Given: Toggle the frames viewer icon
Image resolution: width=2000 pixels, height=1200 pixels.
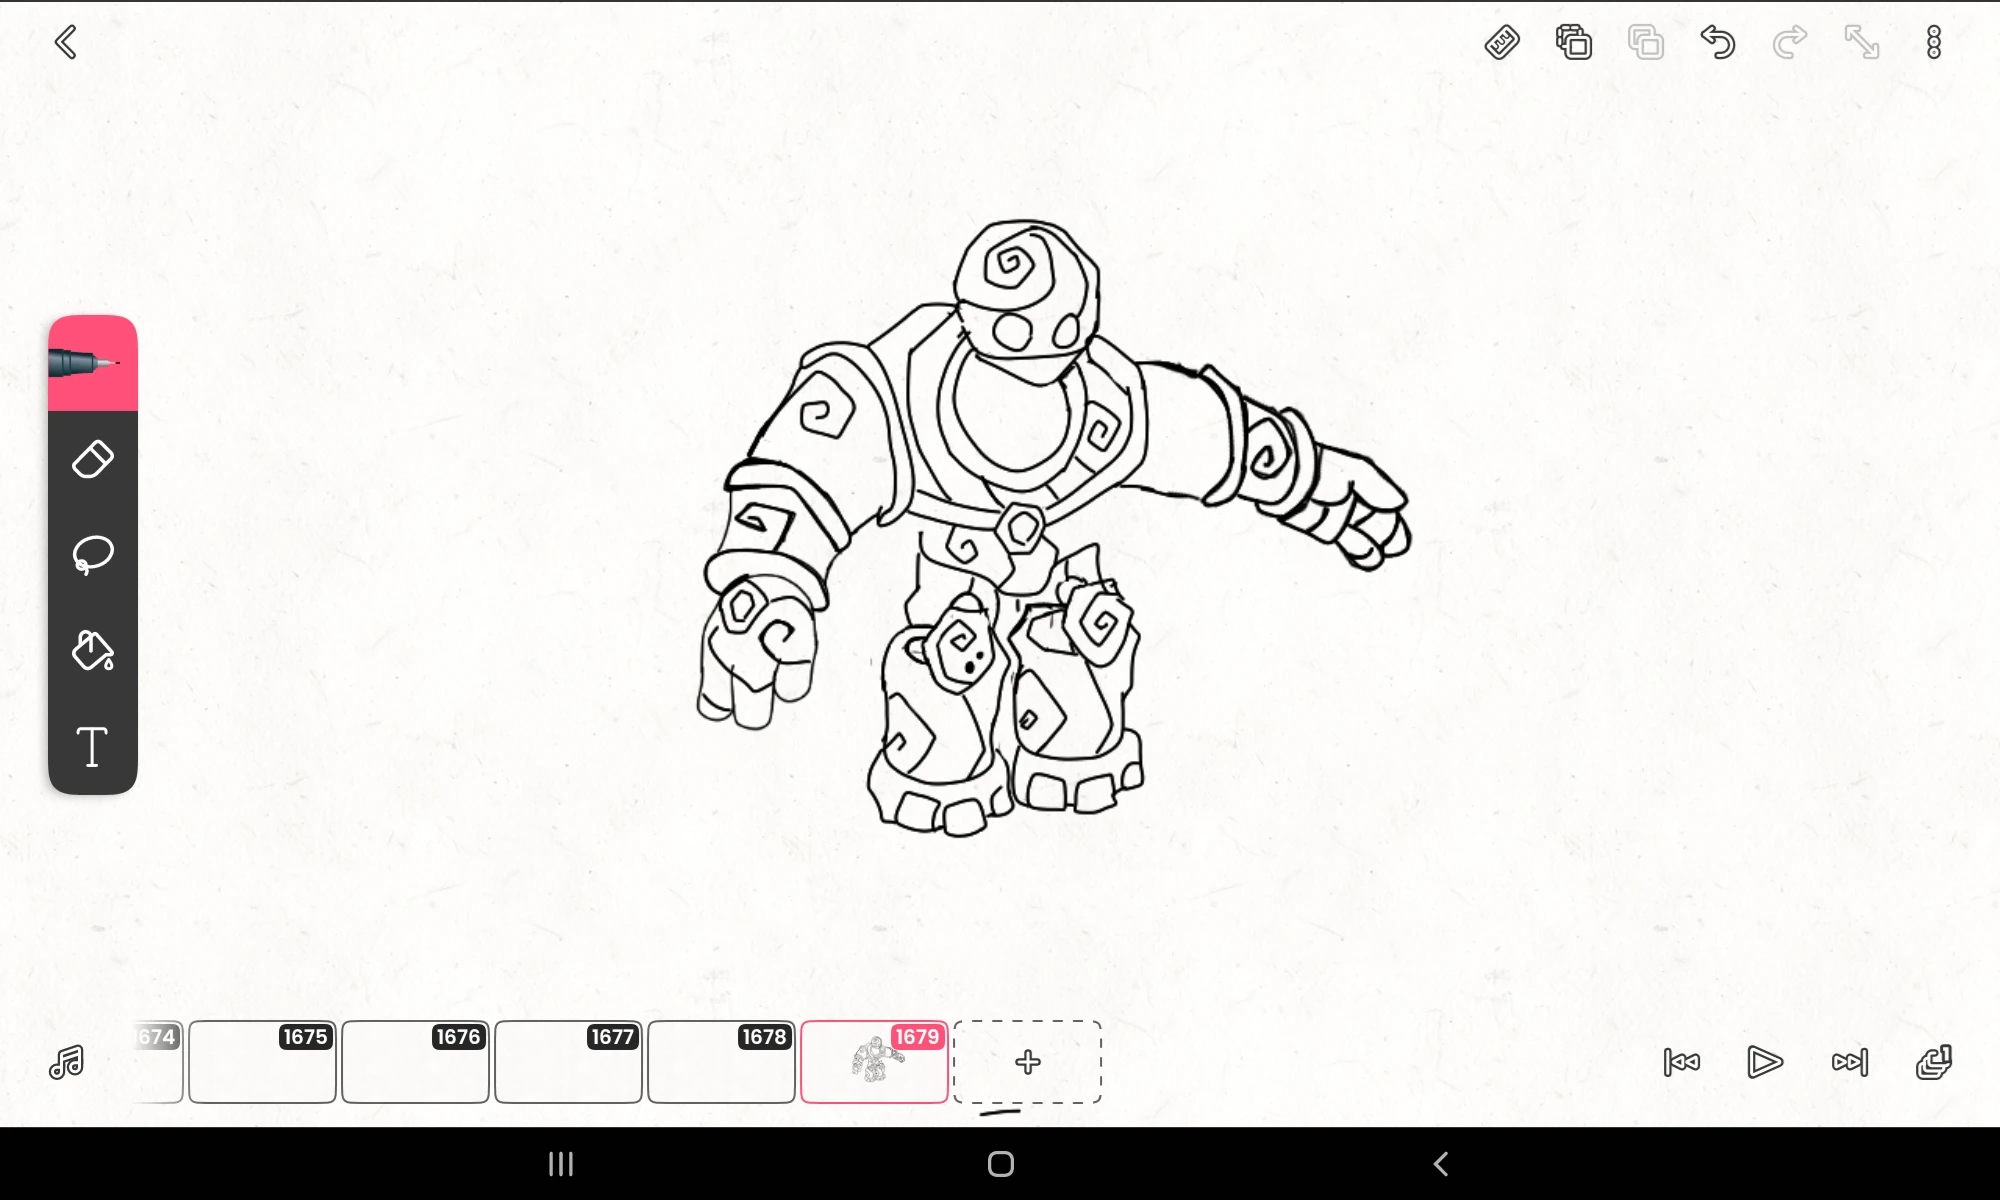Looking at the screenshot, I should point(1933,1062).
